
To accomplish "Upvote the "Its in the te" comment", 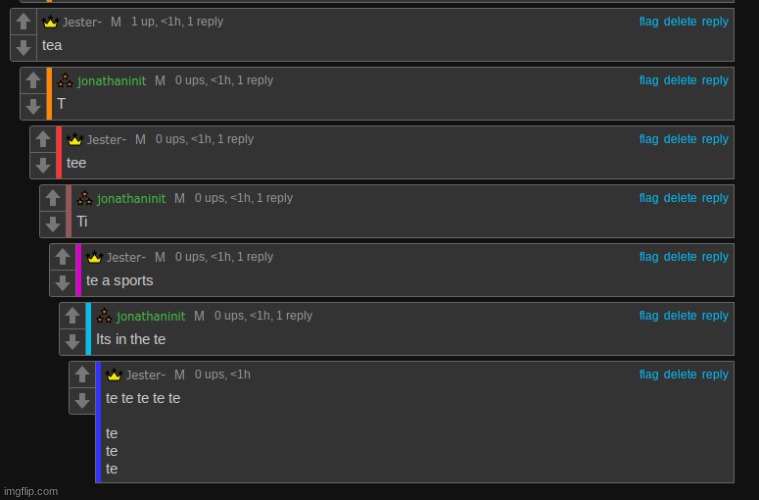I will coord(73,316).
